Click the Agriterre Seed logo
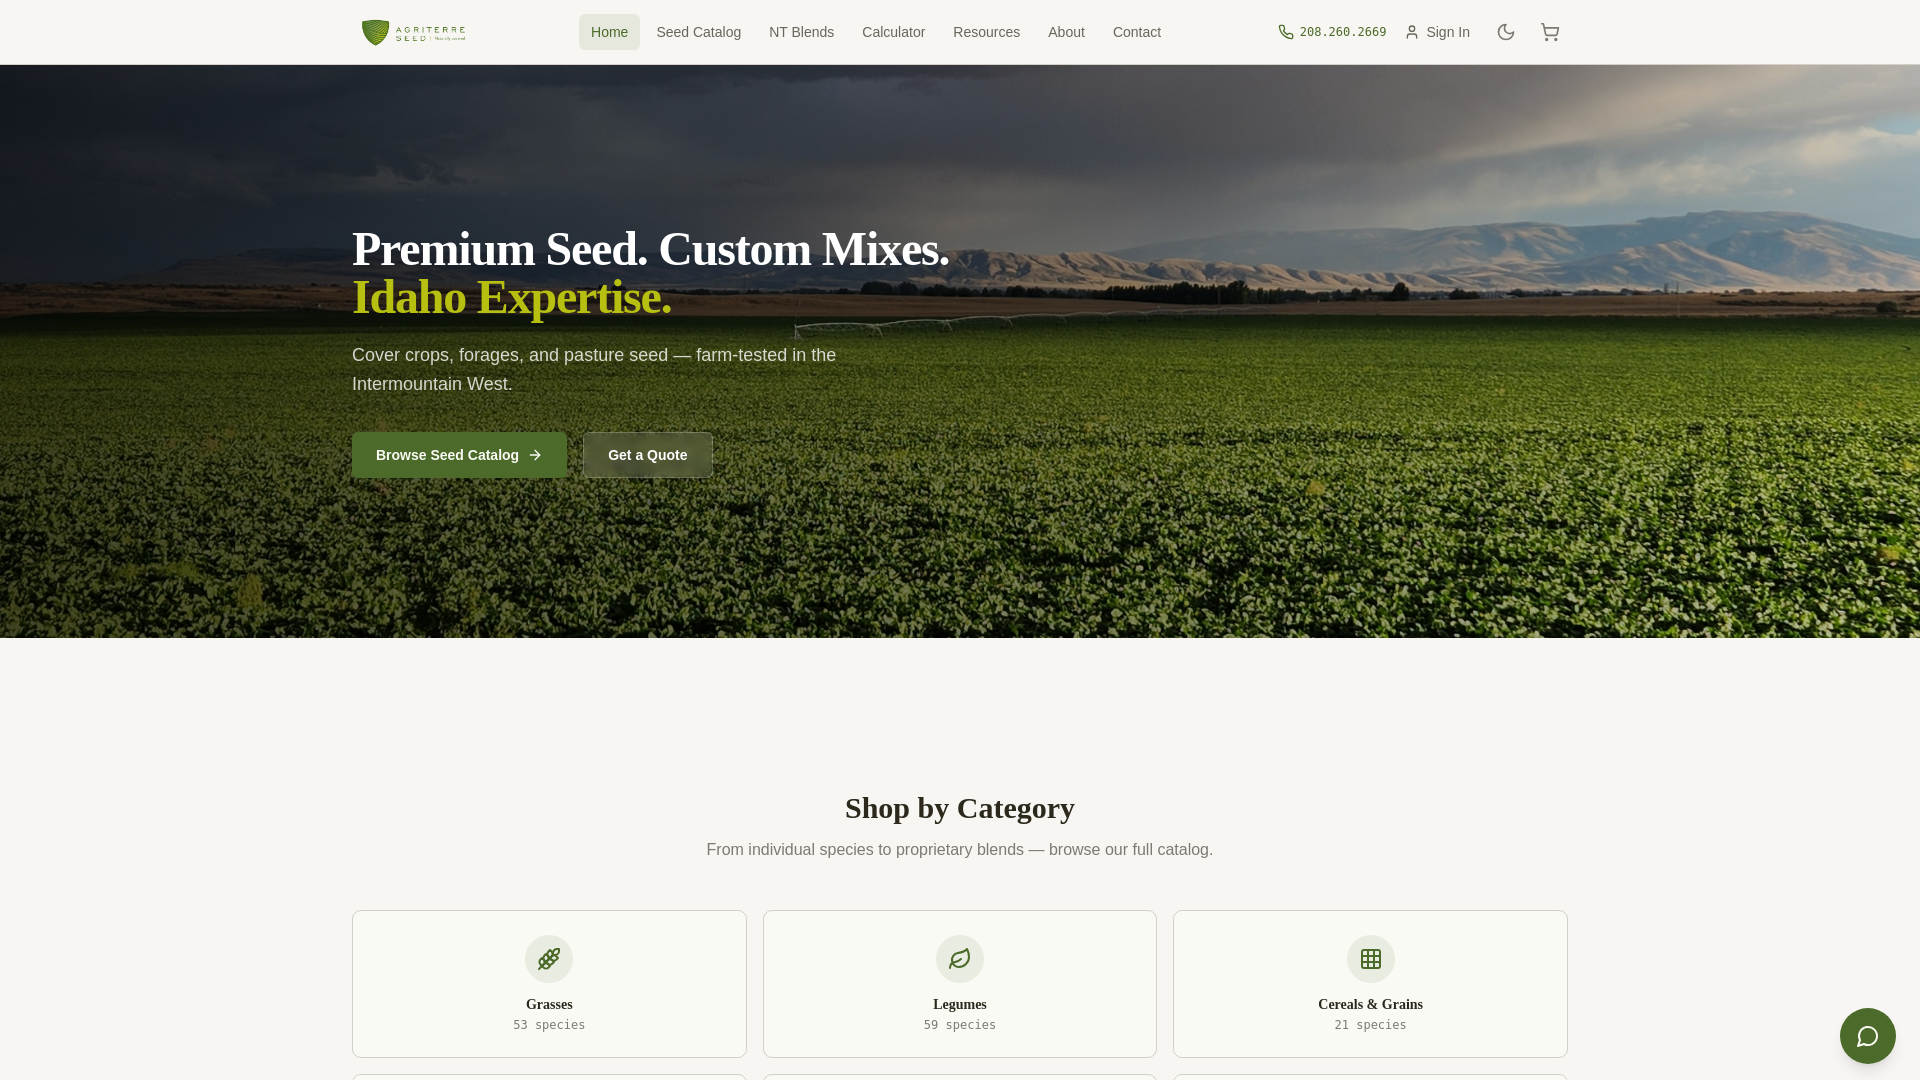The image size is (1920, 1080). click(x=414, y=32)
